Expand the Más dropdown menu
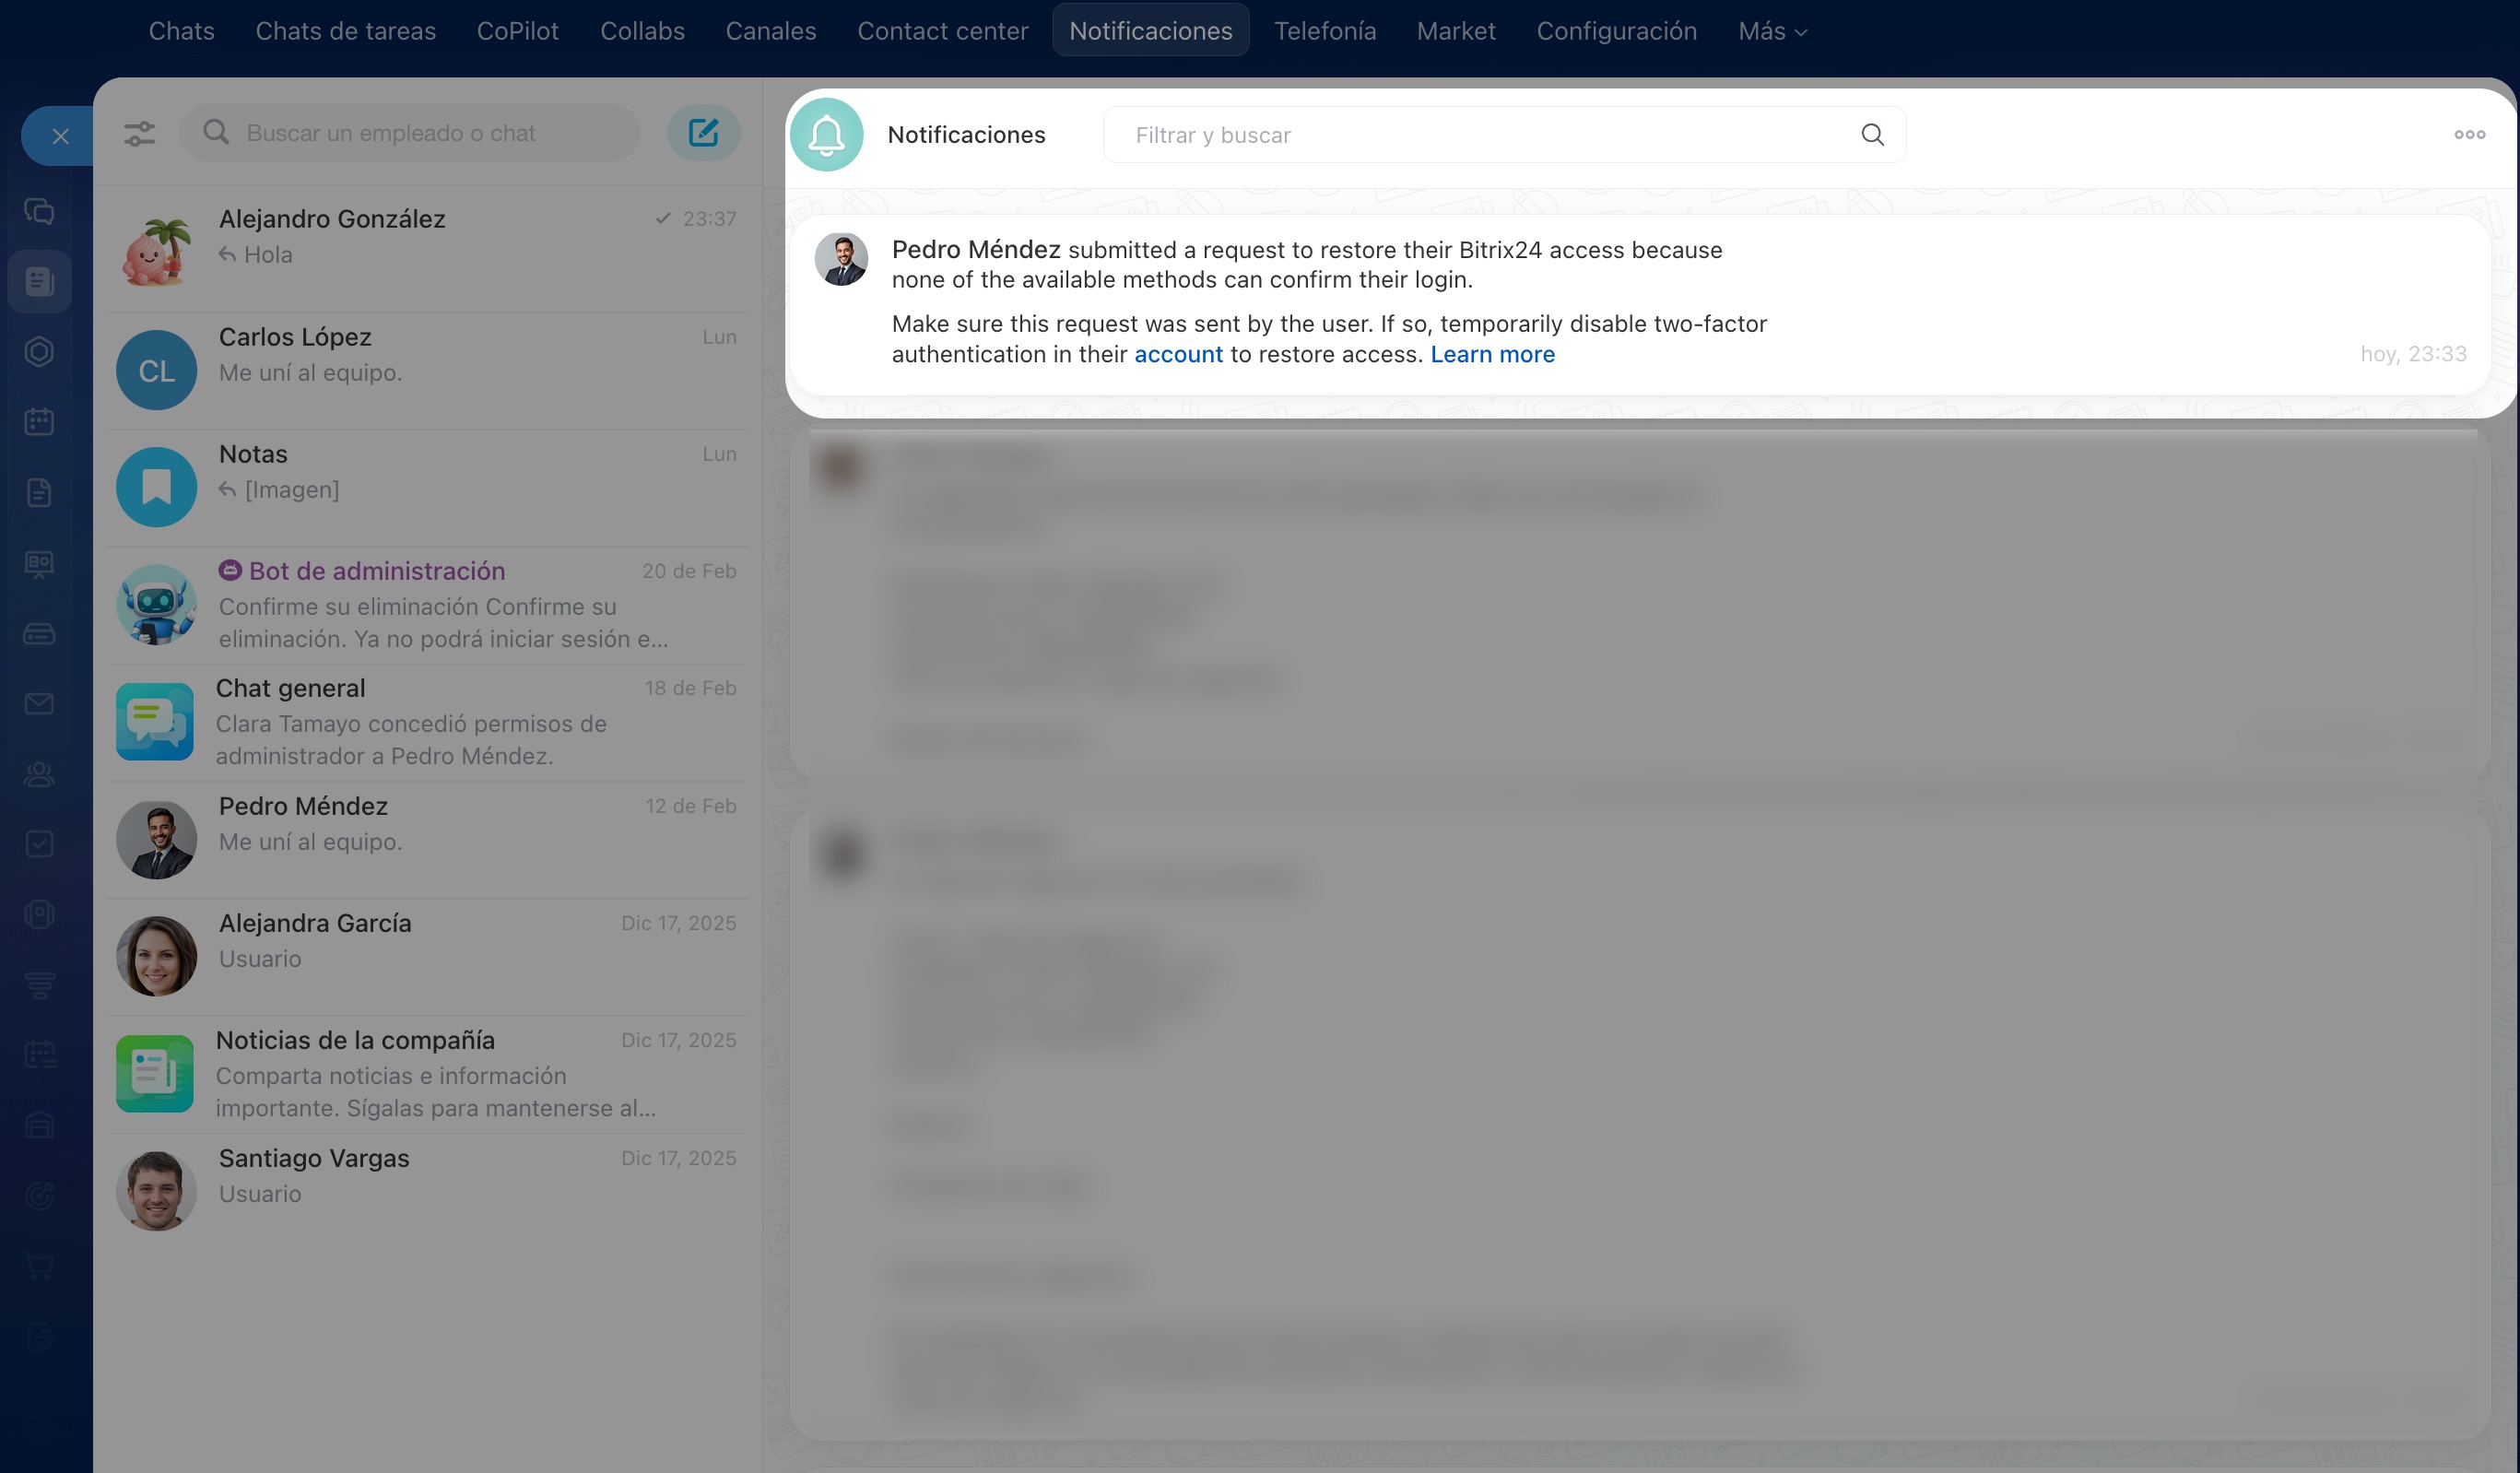Image resolution: width=2520 pixels, height=1473 pixels. (x=1771, y=31)
